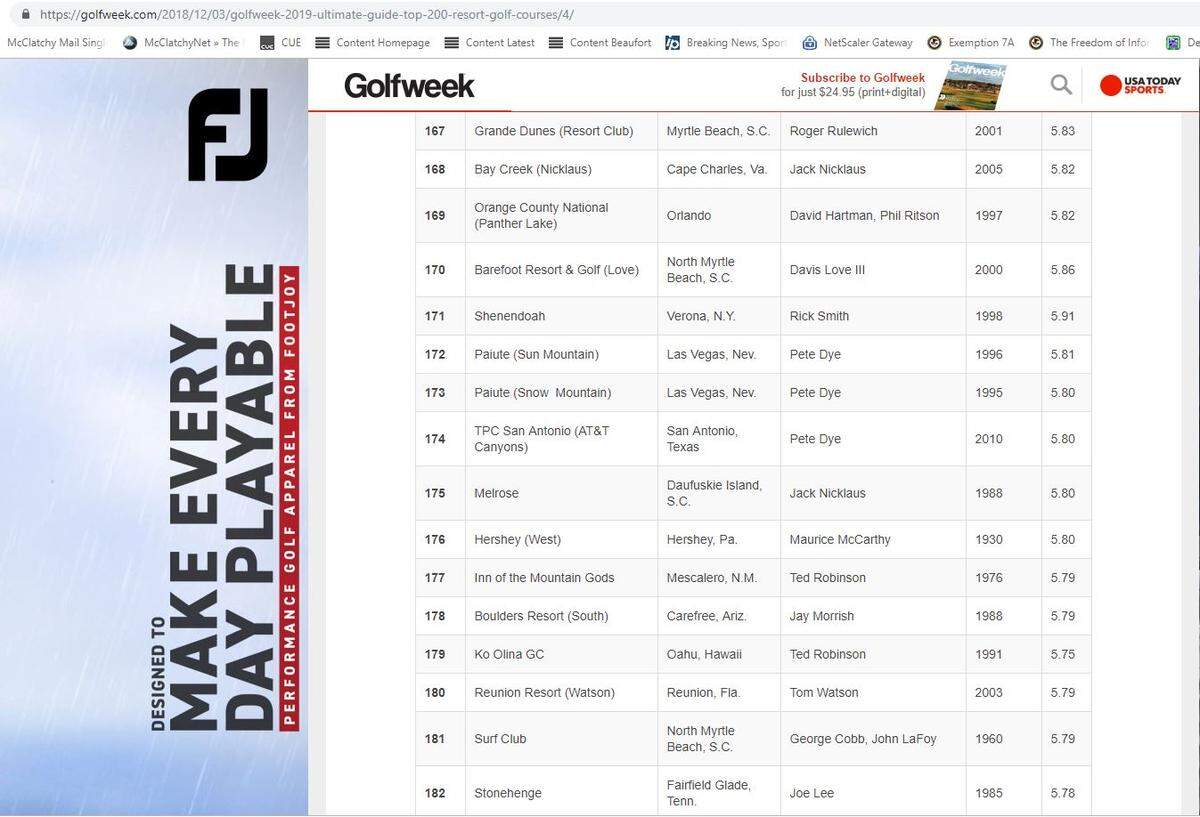Click year '1930' for Hershey West
This screenshot has width=1200, height=817.
pyautogui.click(x=989, y=539)
